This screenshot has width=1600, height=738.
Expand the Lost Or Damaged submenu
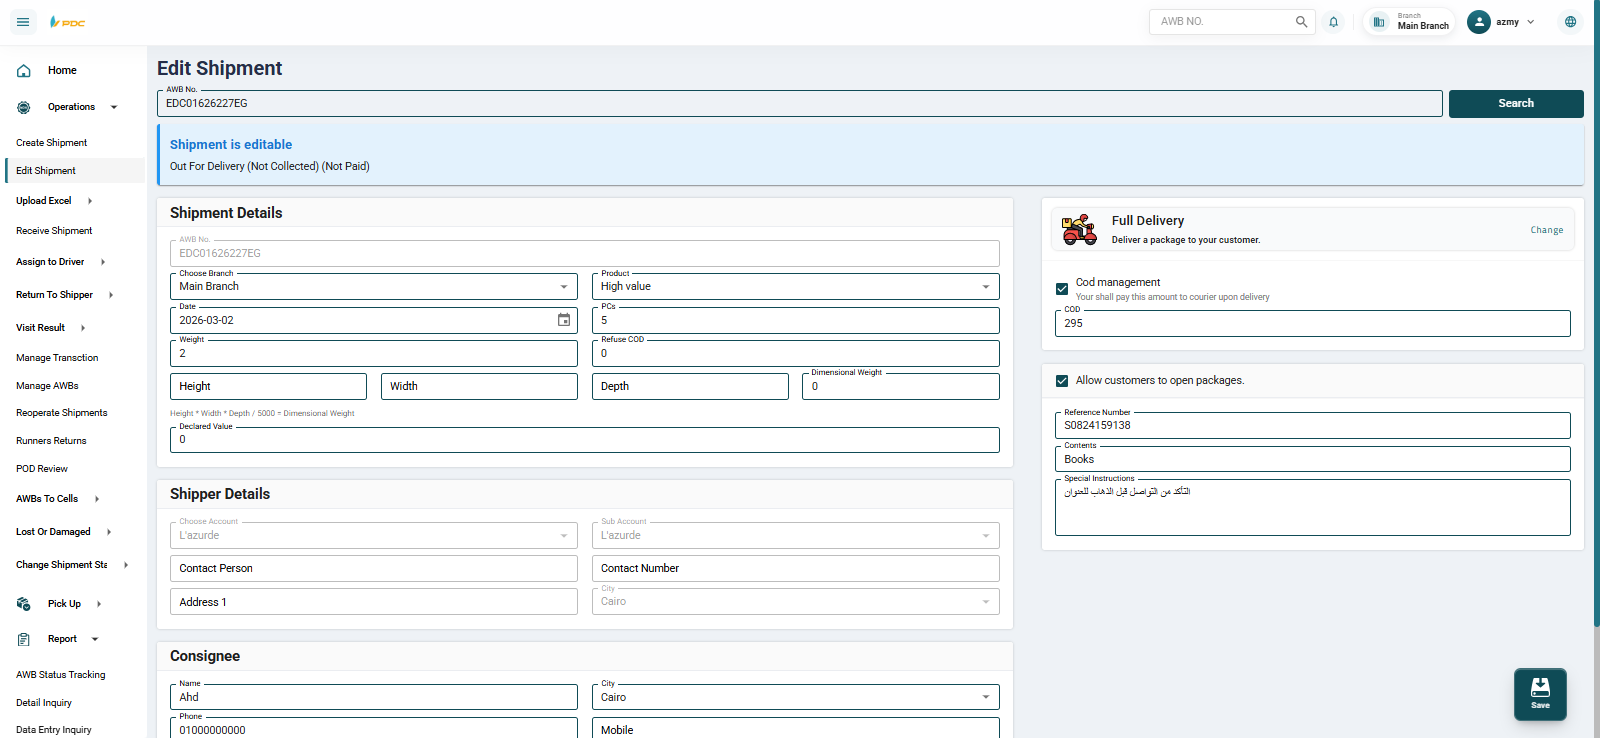click(x=109, y=532)
